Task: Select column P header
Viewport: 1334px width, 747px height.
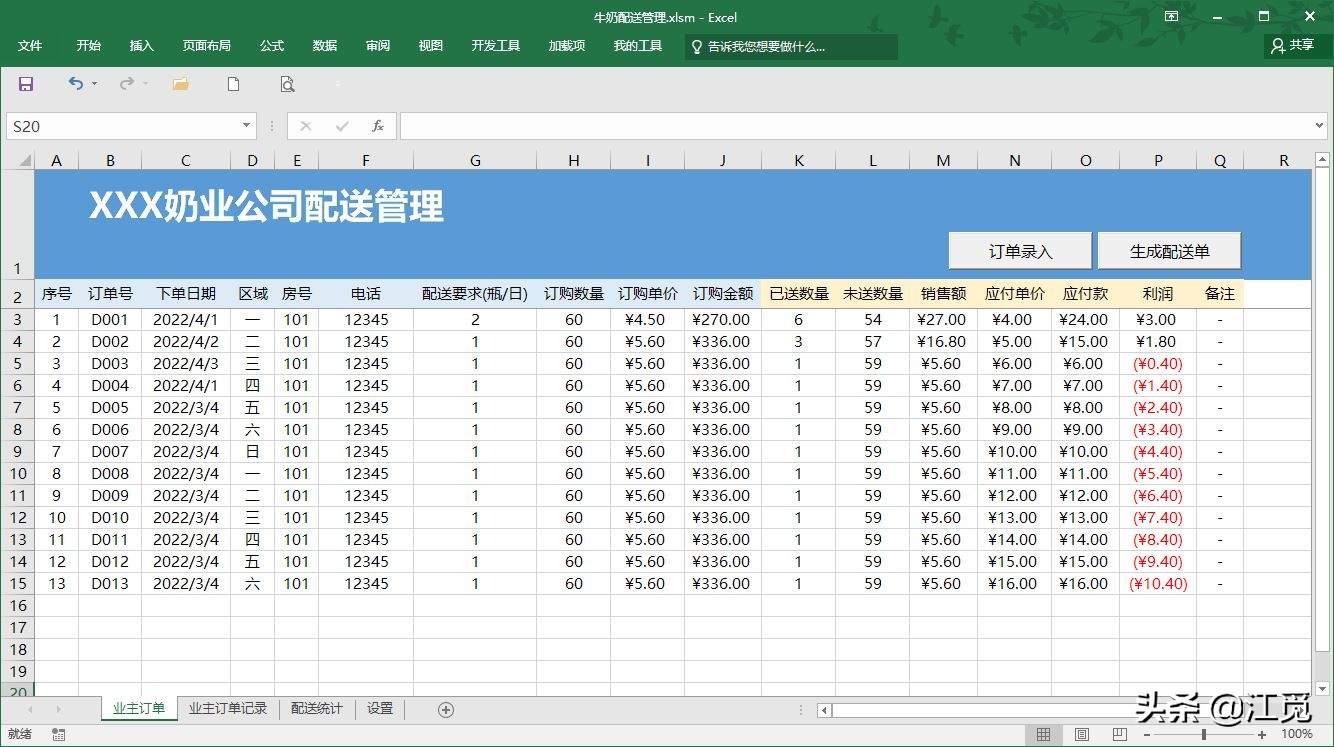Action: (x=1158, y=160)
